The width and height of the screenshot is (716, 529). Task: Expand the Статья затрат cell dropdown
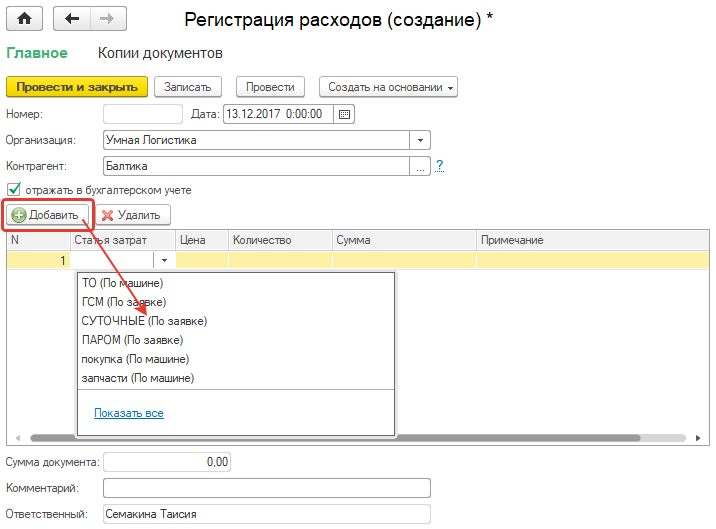(164, 260)
